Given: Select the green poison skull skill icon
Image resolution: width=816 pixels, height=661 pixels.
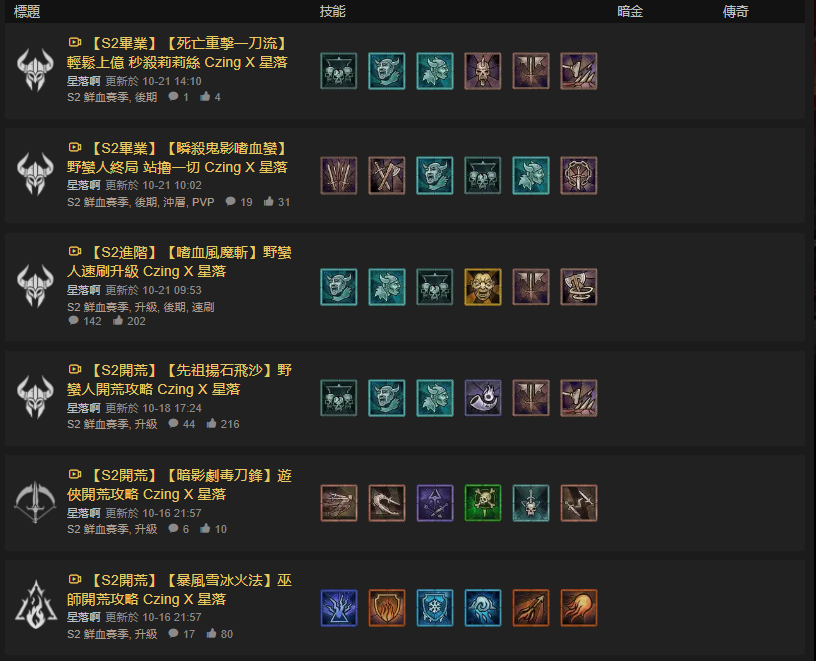Looking at the screenshot, I should point(482,503).
